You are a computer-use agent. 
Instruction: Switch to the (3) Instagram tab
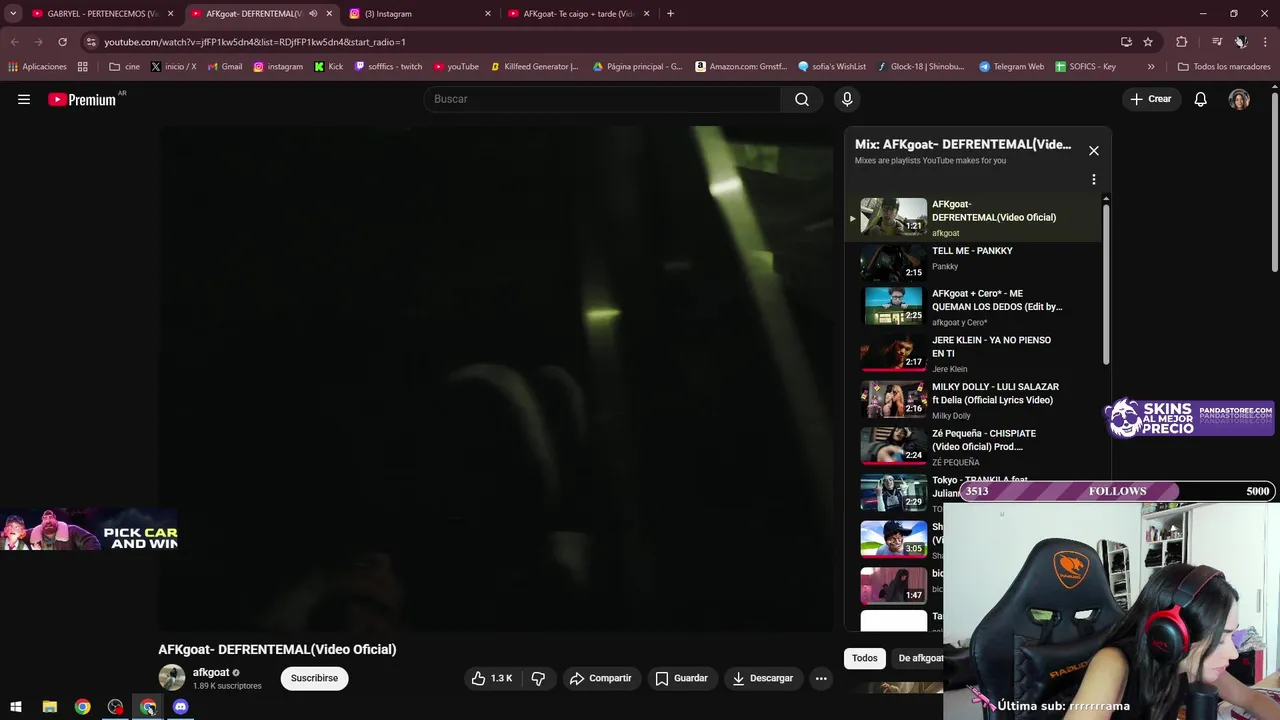coord(418,13)
